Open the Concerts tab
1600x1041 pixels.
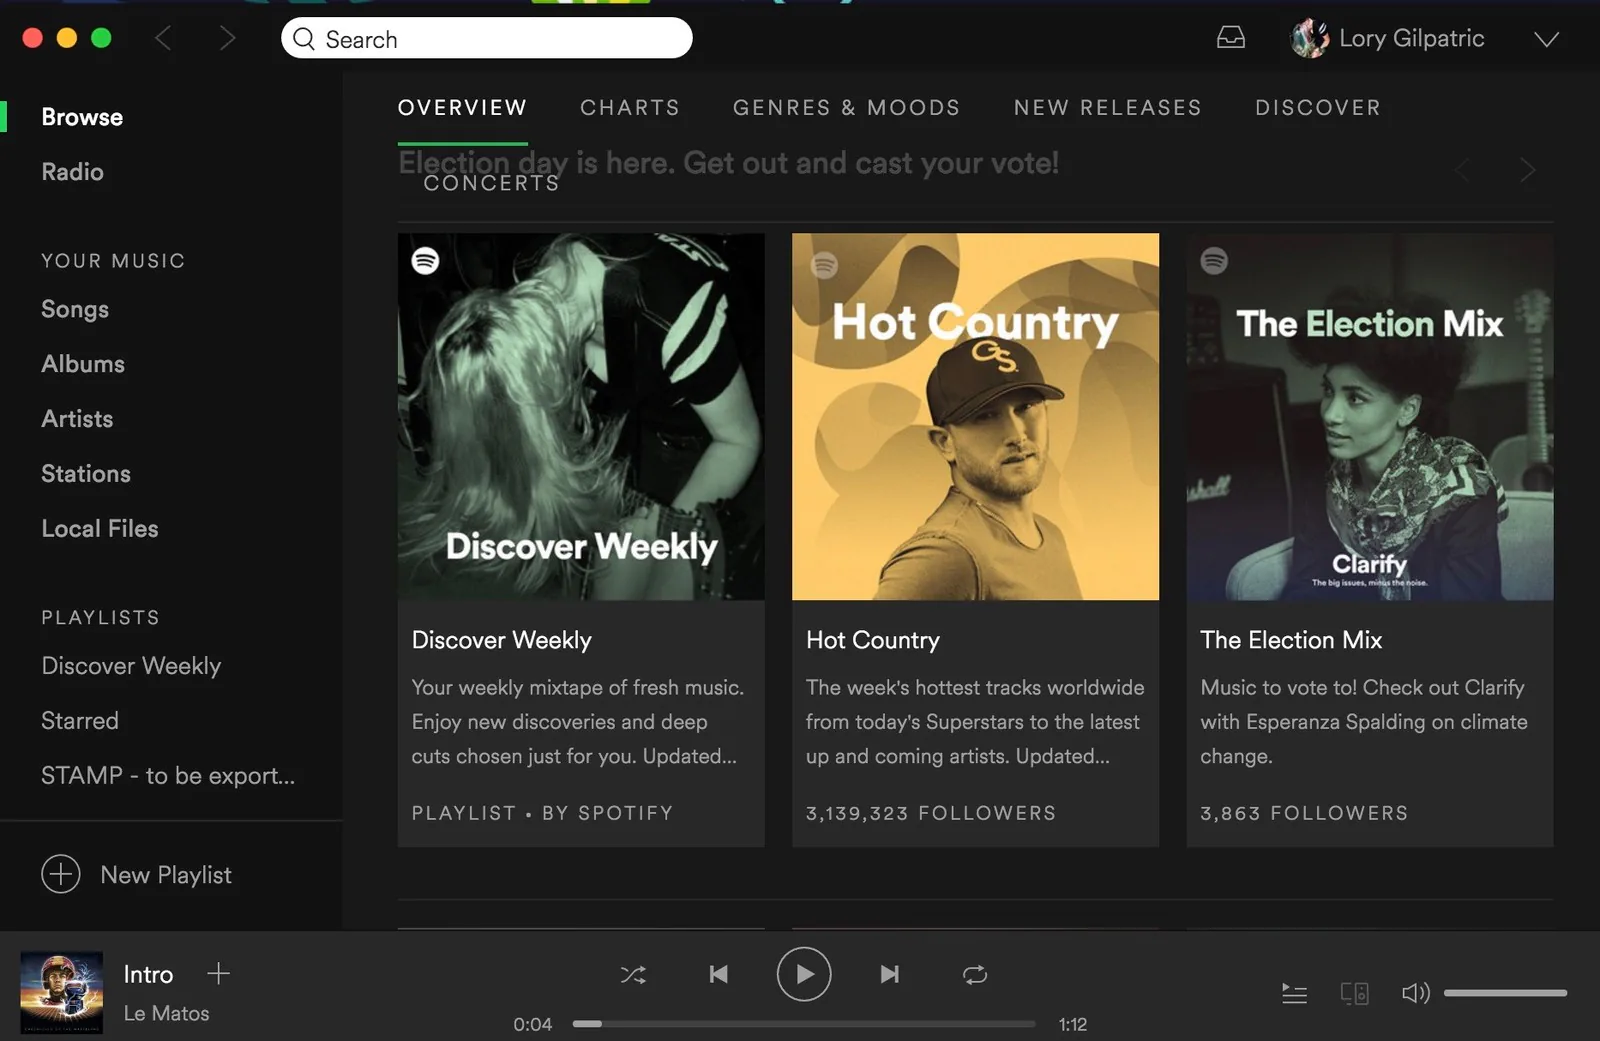491,183
